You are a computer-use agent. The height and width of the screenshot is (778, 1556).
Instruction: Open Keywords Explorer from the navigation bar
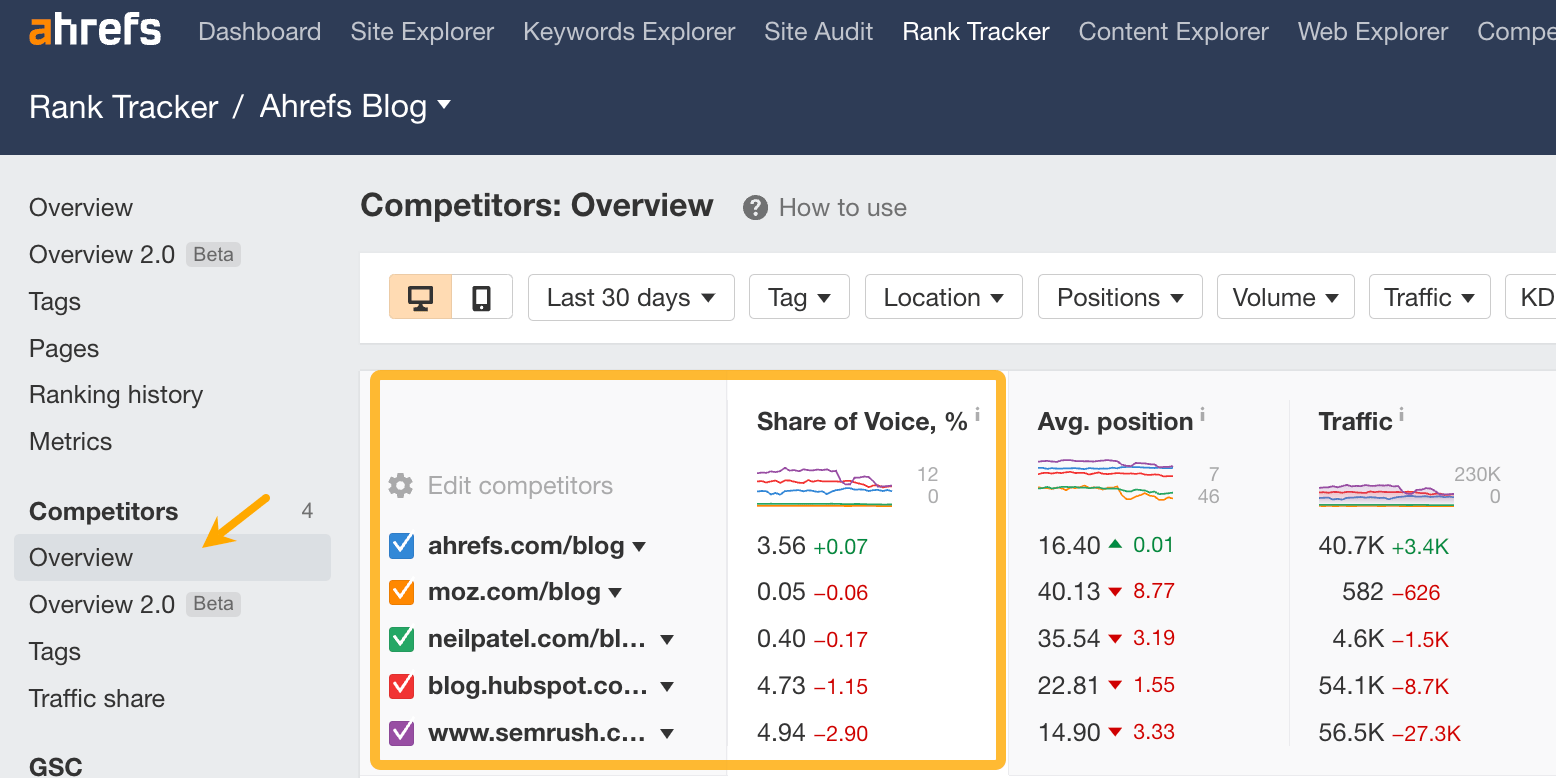pyautogui.click(x=628, y=31)
